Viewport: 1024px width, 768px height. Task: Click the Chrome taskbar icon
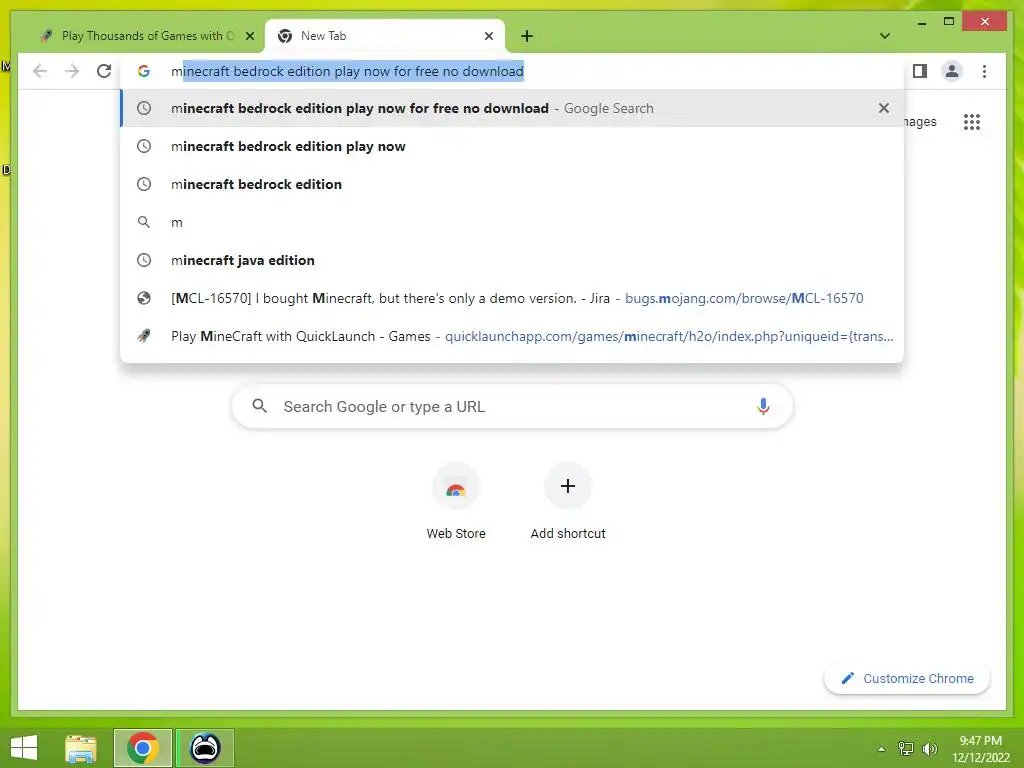point(142,748)
